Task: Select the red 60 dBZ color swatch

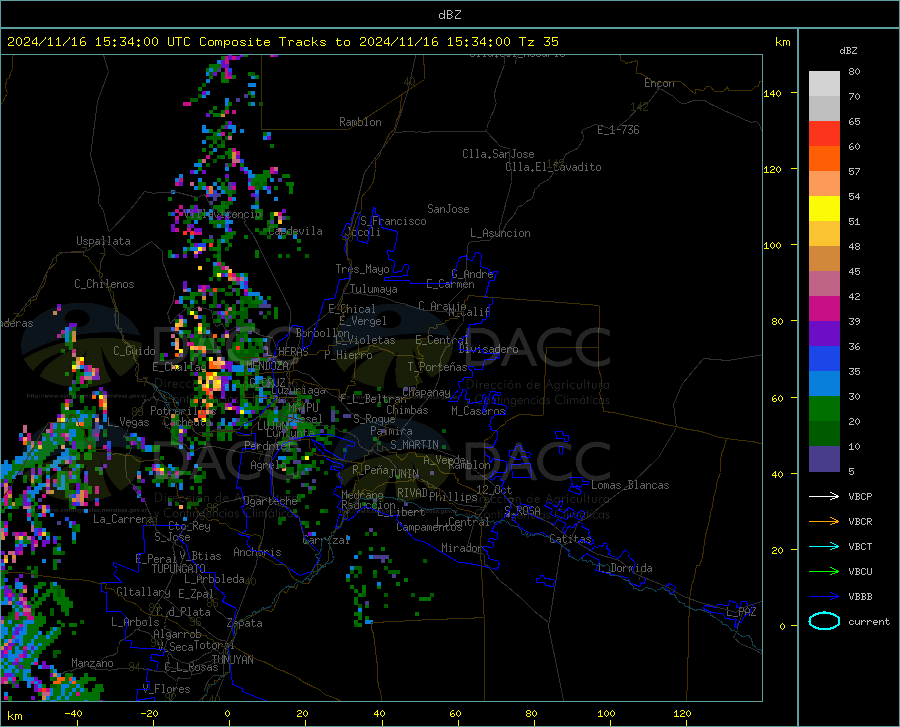Action: pyautogui.click(x=824, y=134)
